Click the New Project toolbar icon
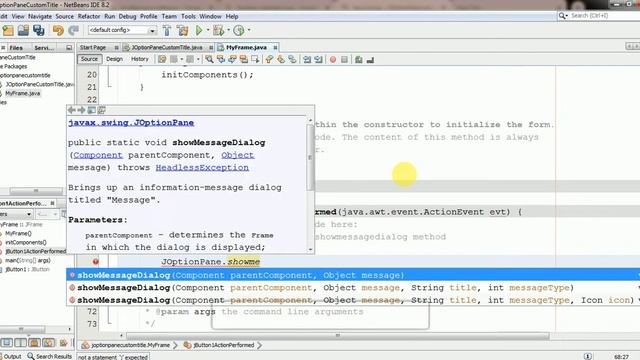 8,30
